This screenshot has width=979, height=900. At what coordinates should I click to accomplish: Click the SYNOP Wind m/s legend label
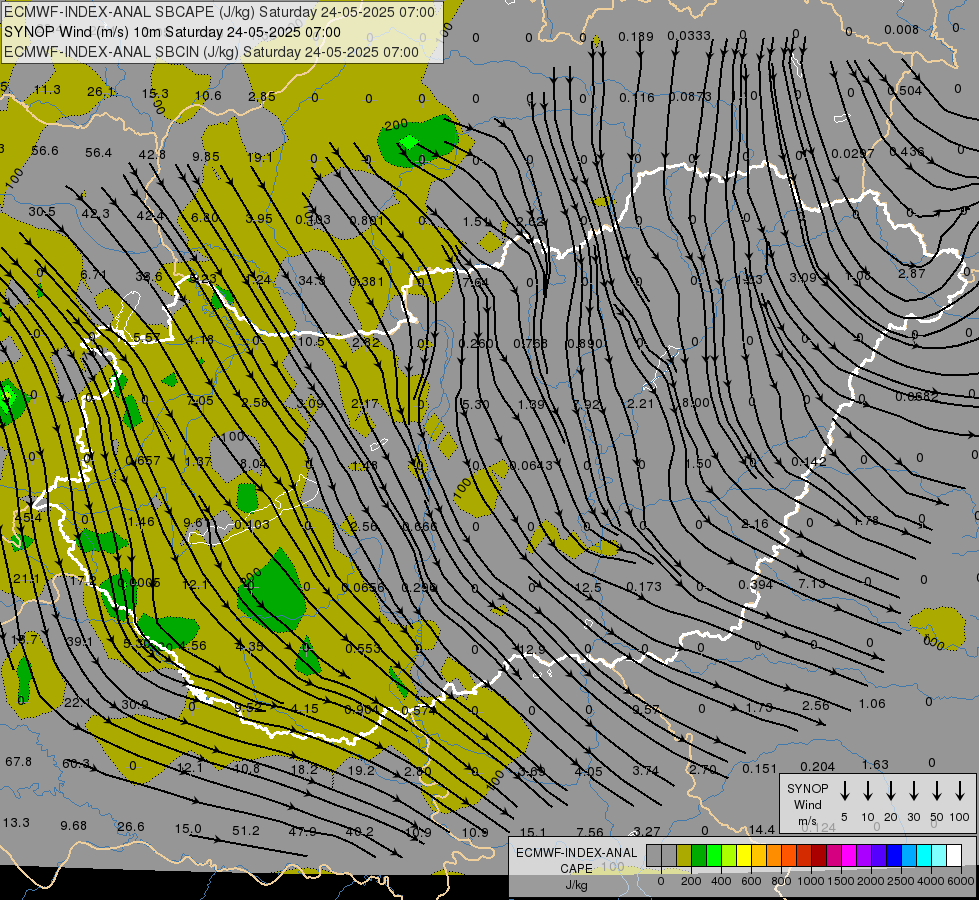(807, 804)
